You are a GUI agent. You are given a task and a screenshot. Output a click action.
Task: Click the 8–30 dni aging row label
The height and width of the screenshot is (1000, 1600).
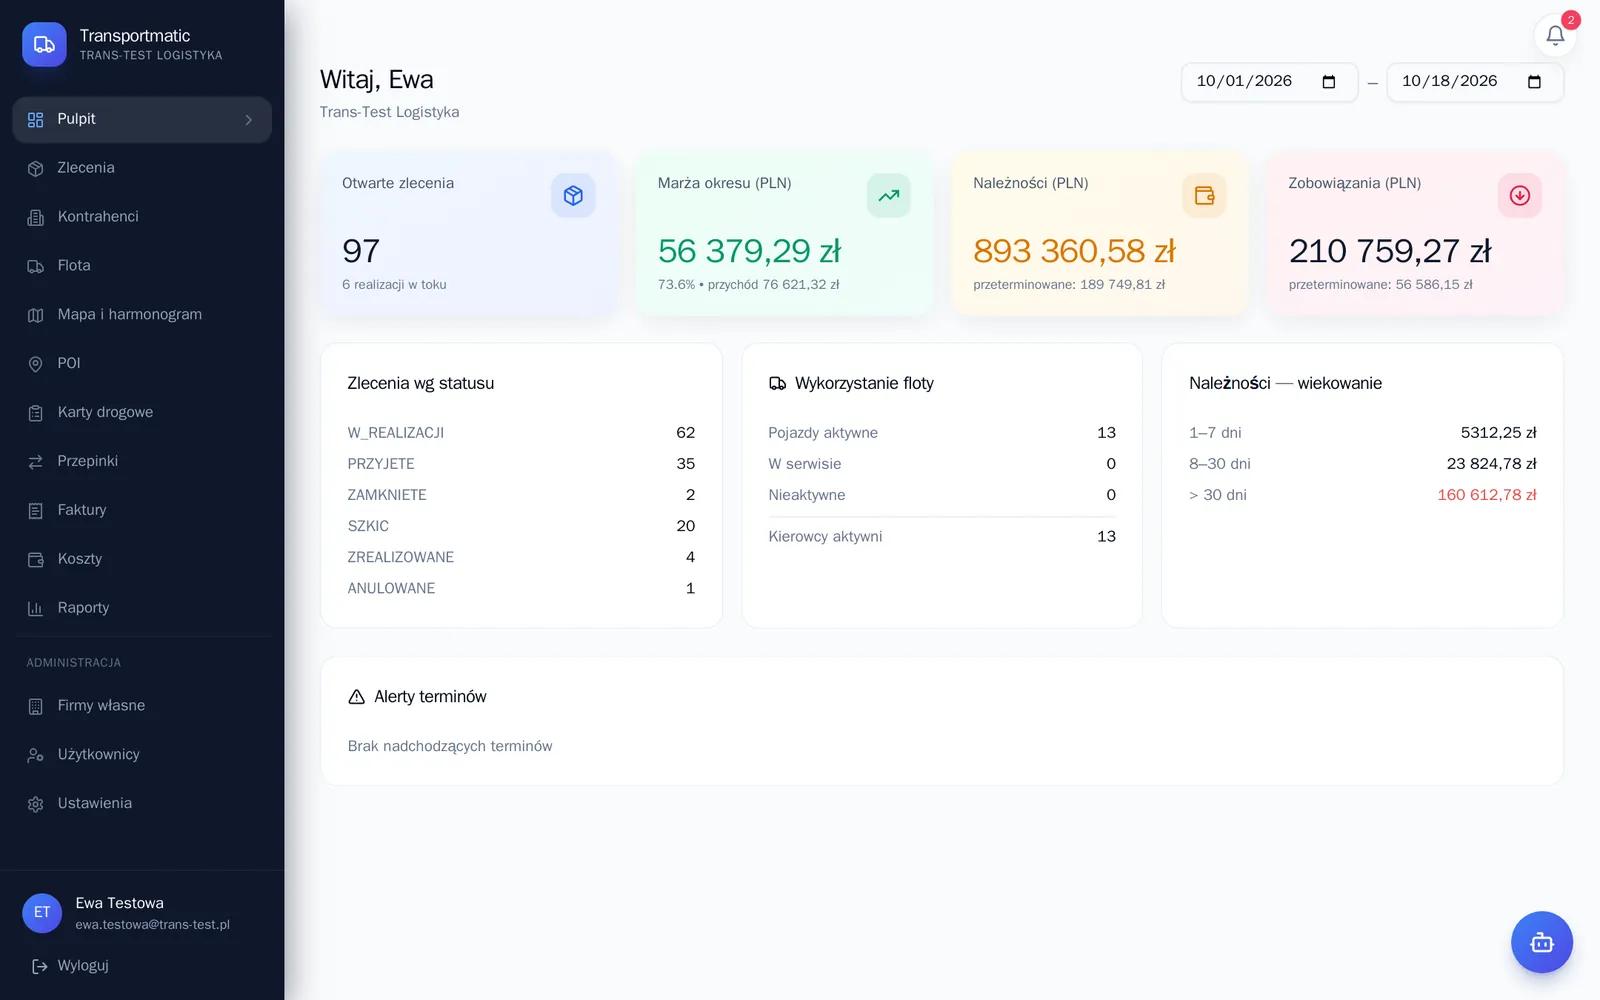click(x=1219, y=464)
